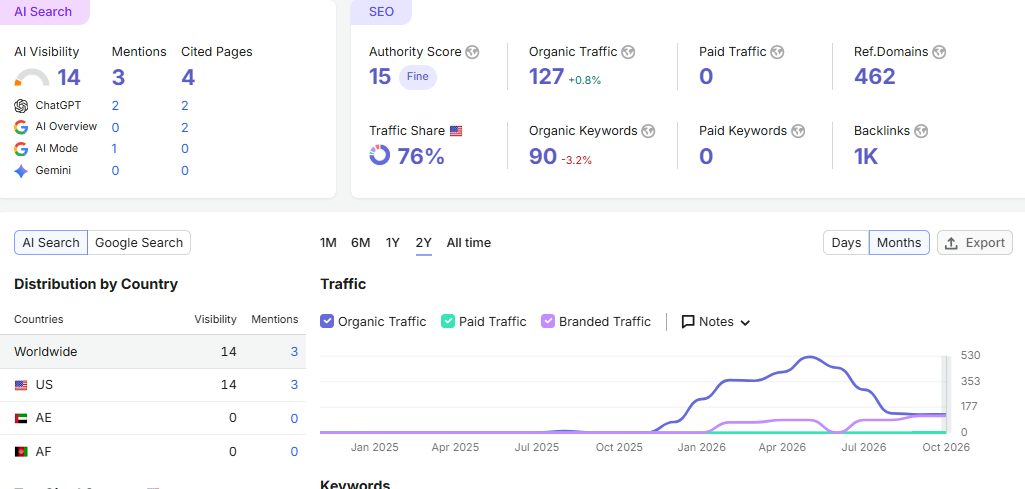The image size is (1025, 489).
Task: Open the Worldwide row mentions link
Action: [x=294, y=352]
